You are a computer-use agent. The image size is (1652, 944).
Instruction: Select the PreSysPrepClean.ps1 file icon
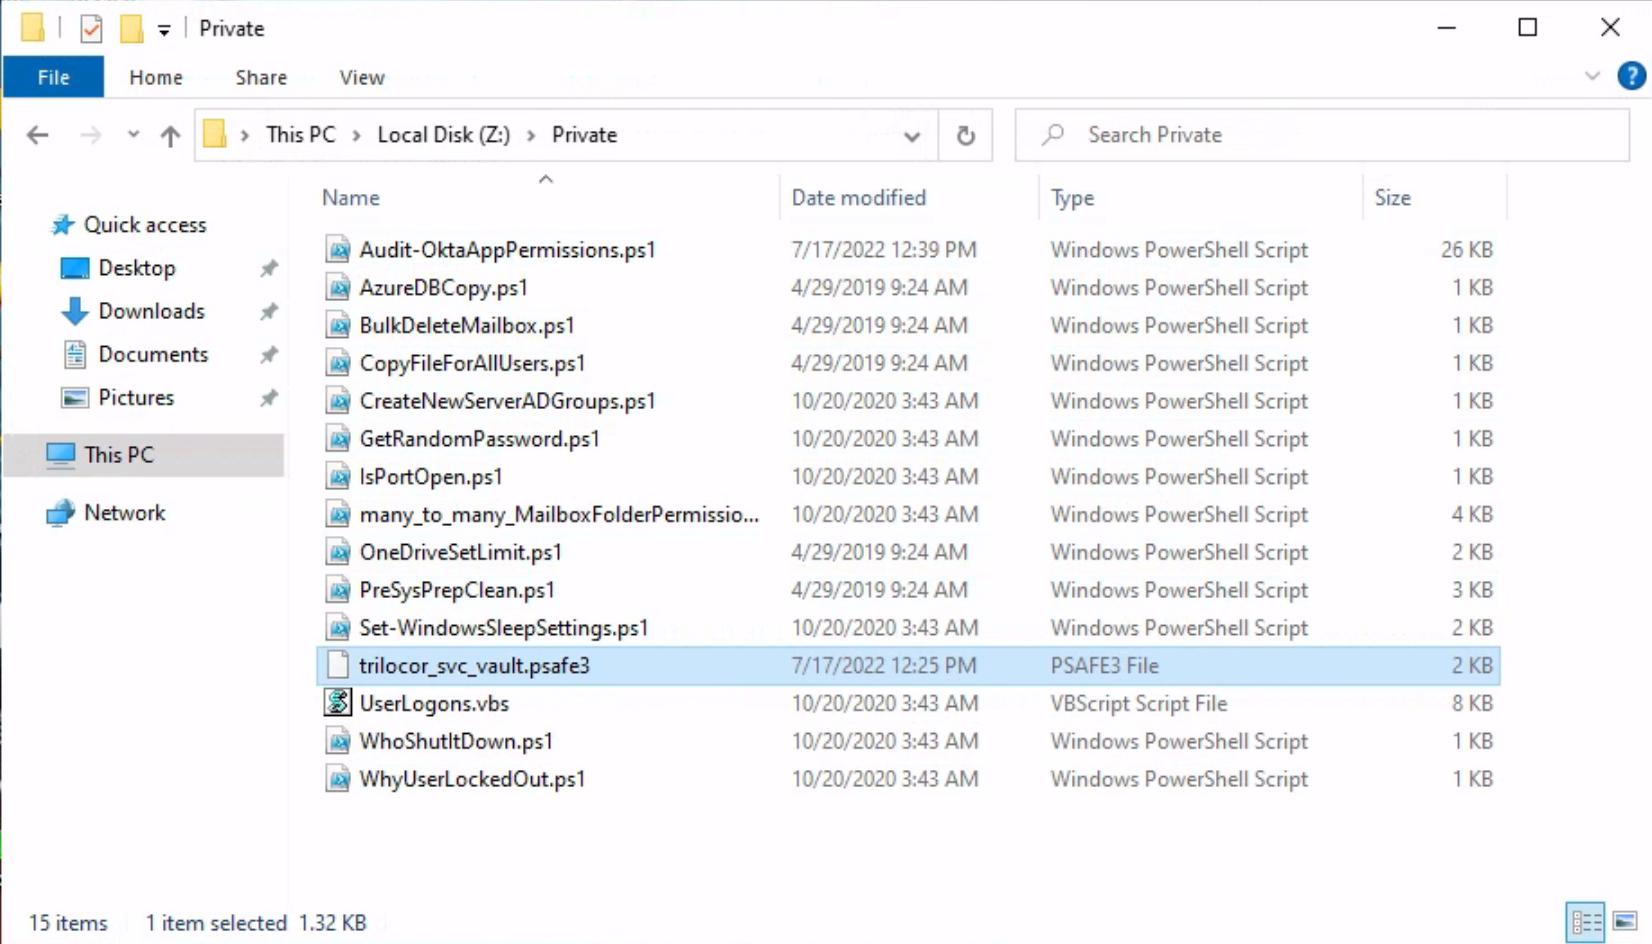(x=338, y=590)
